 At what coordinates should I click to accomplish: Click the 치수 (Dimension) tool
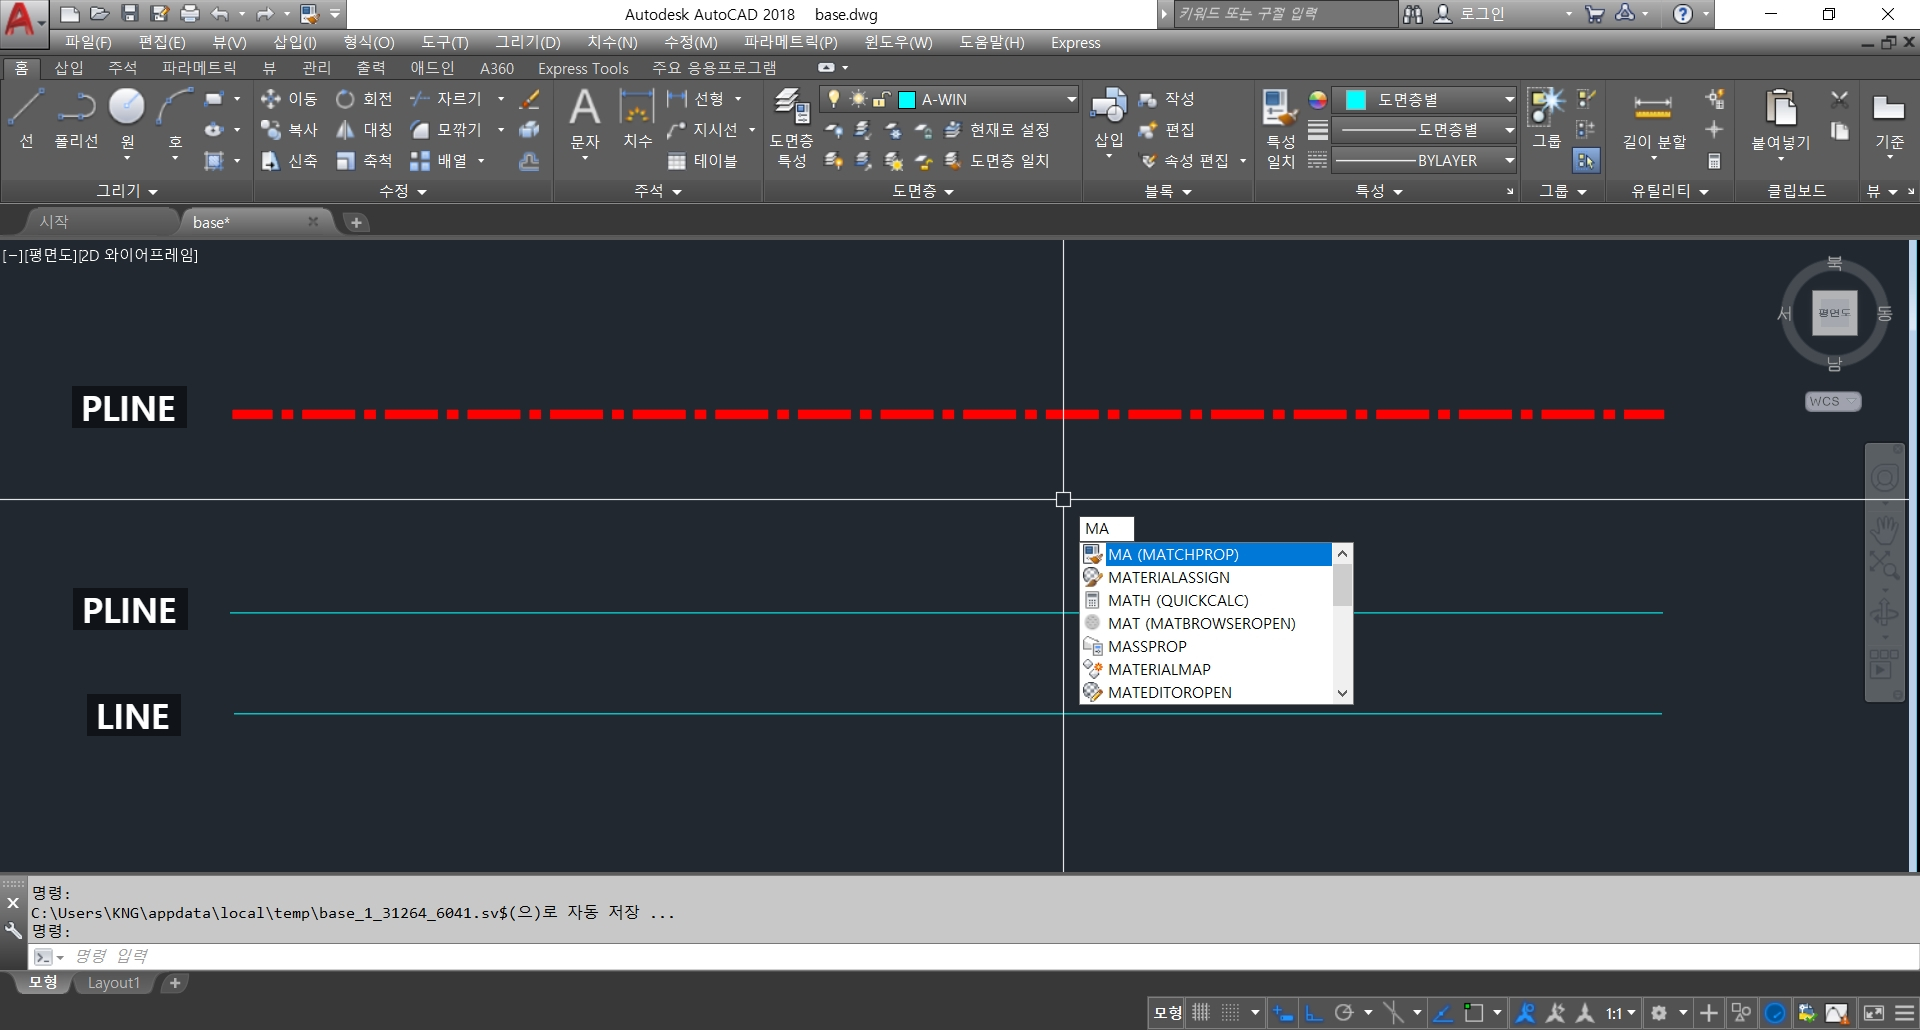coord(637,118)
